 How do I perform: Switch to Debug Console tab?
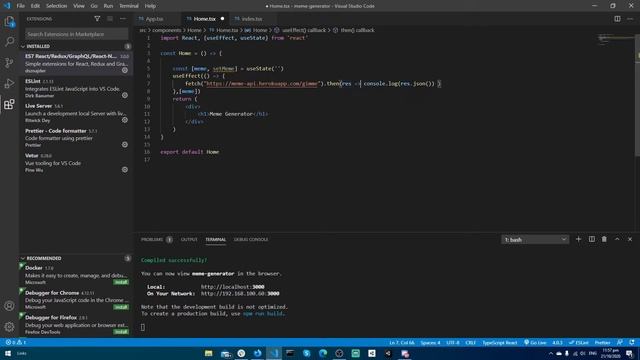click(251, 240)
